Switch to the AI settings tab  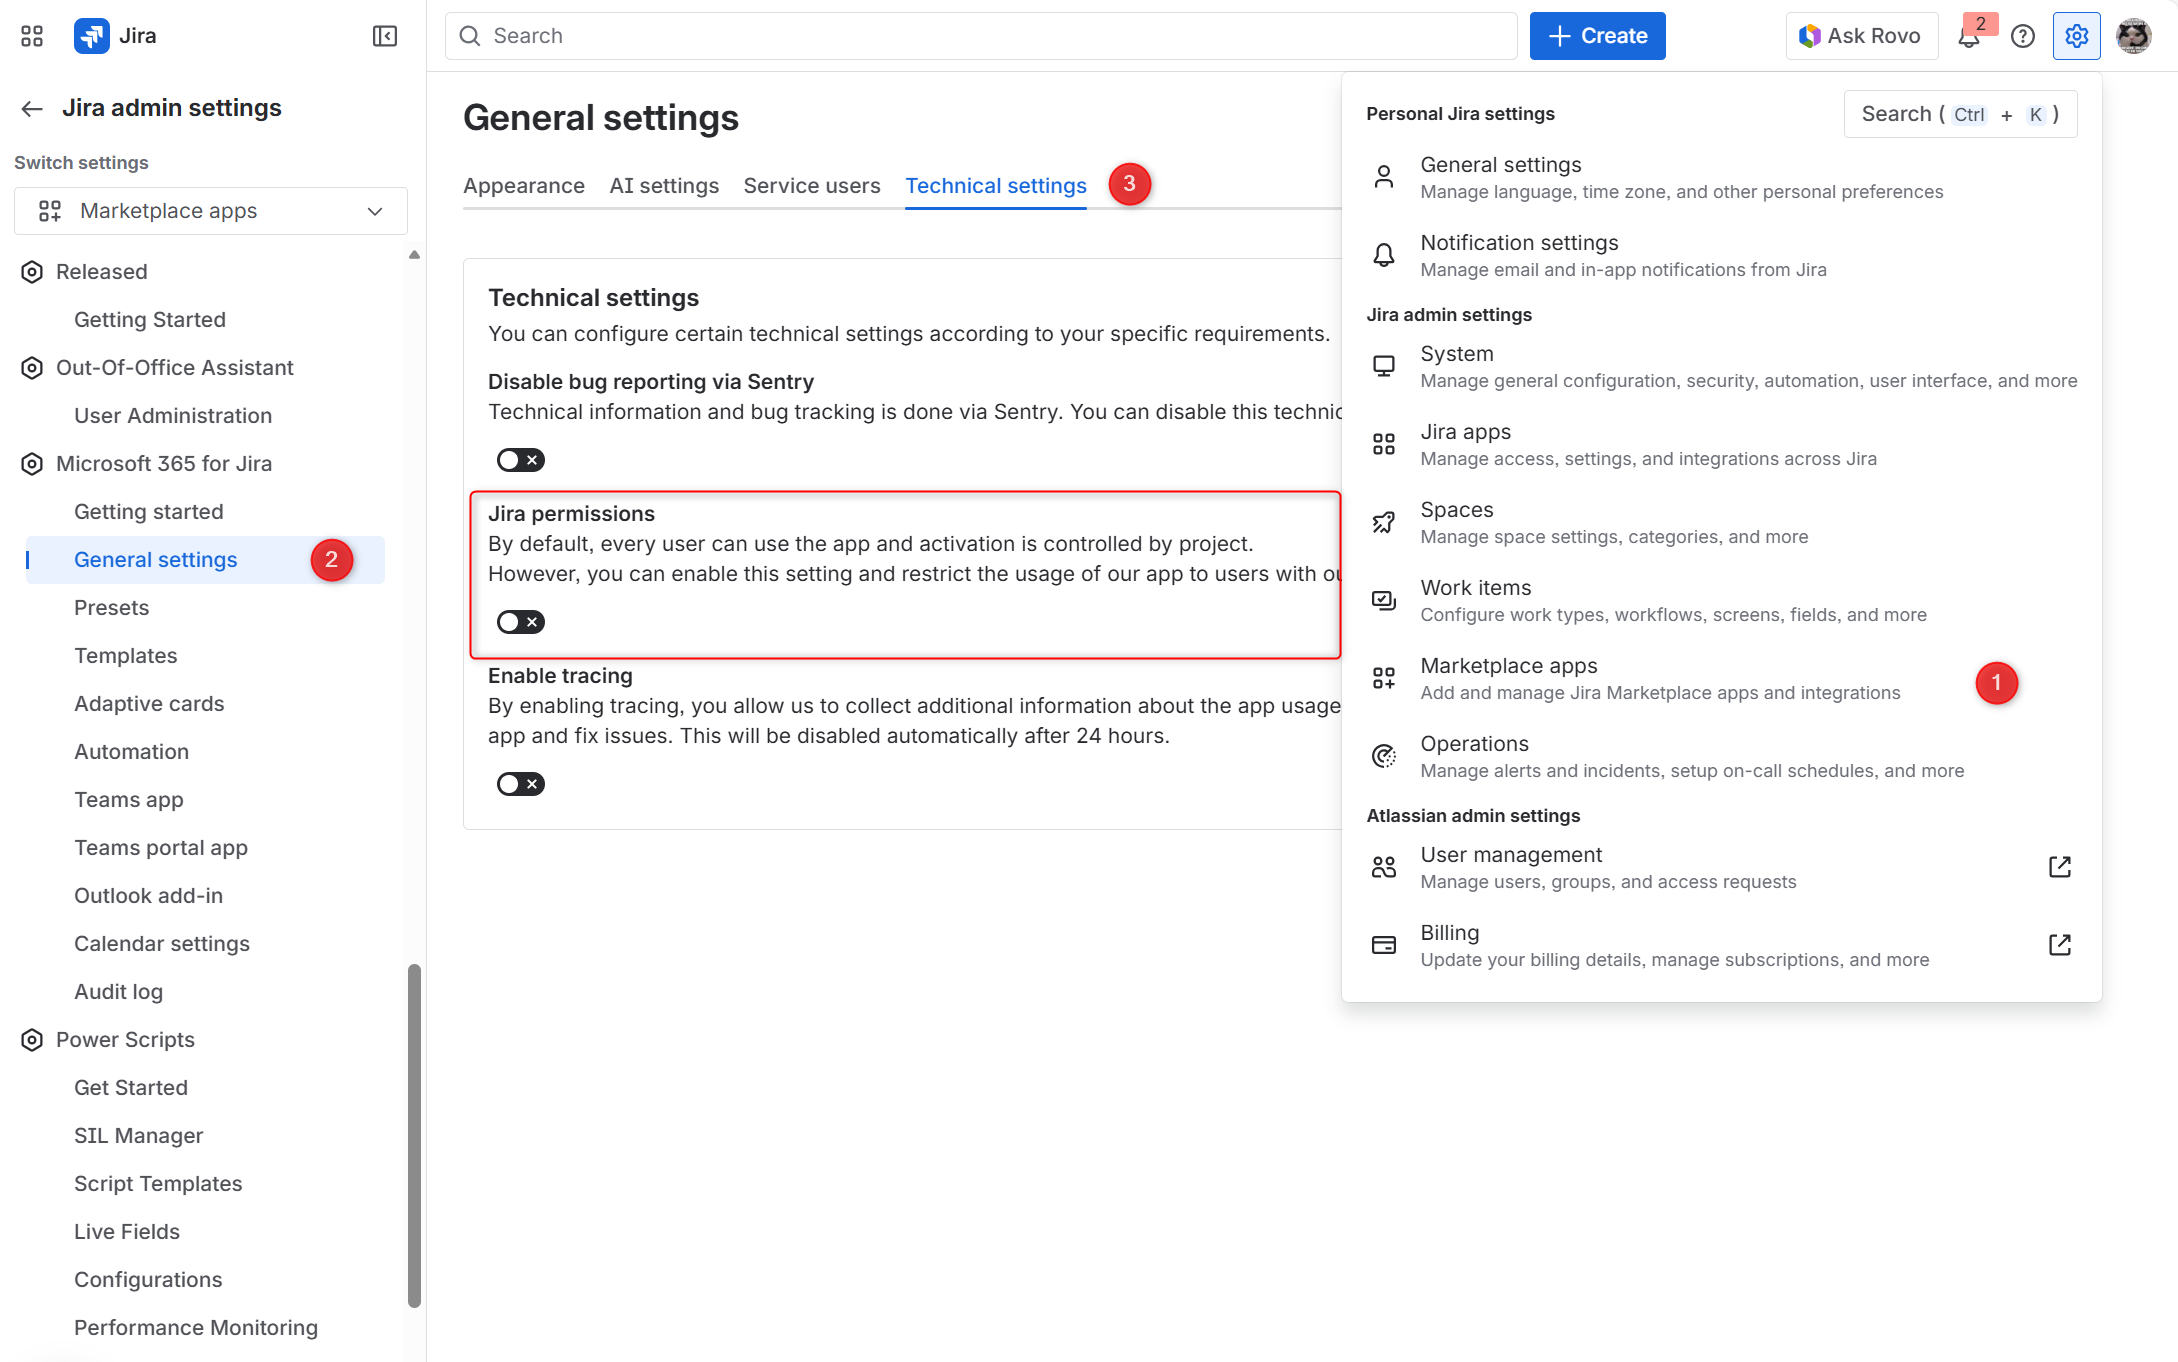click(664, 186)
